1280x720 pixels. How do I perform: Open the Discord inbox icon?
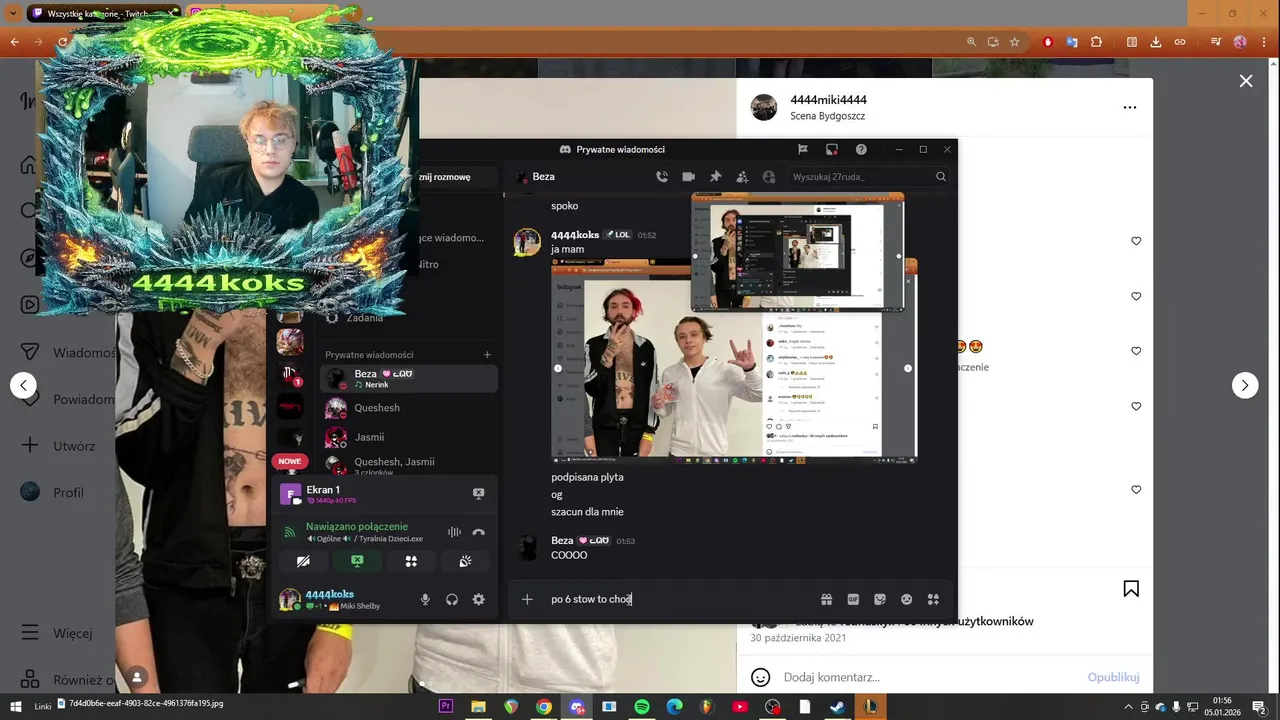coord(831,149)
